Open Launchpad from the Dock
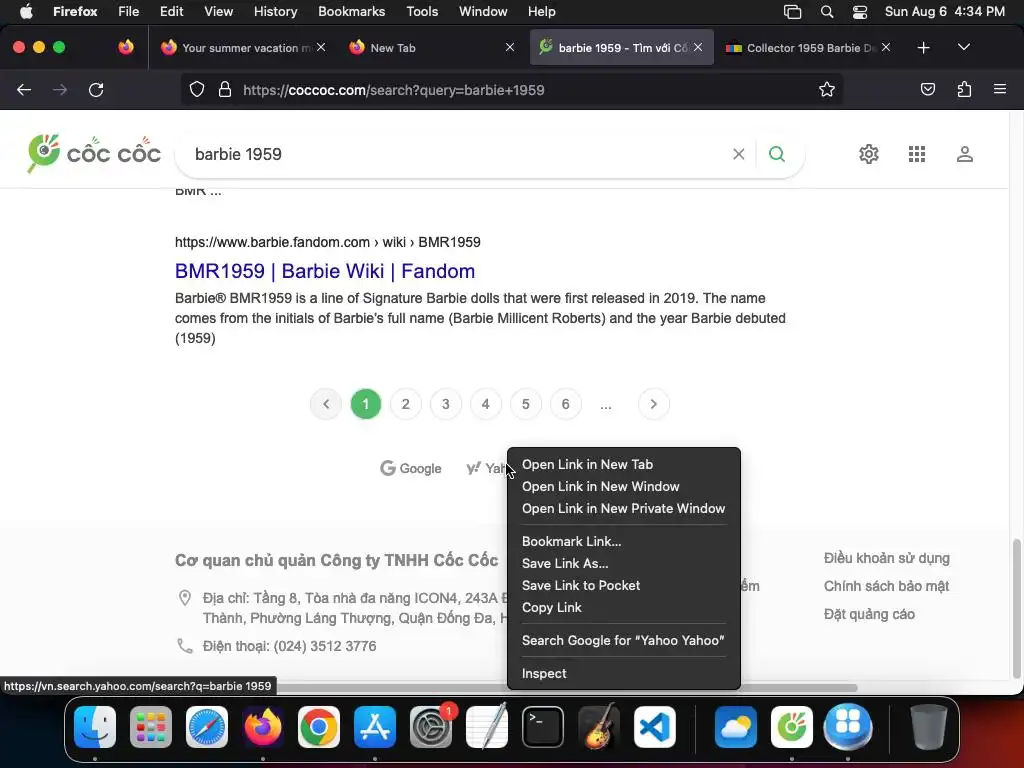Image resolution: width=1024 pixels, height=768 pixels. click(x=151, y=727)
